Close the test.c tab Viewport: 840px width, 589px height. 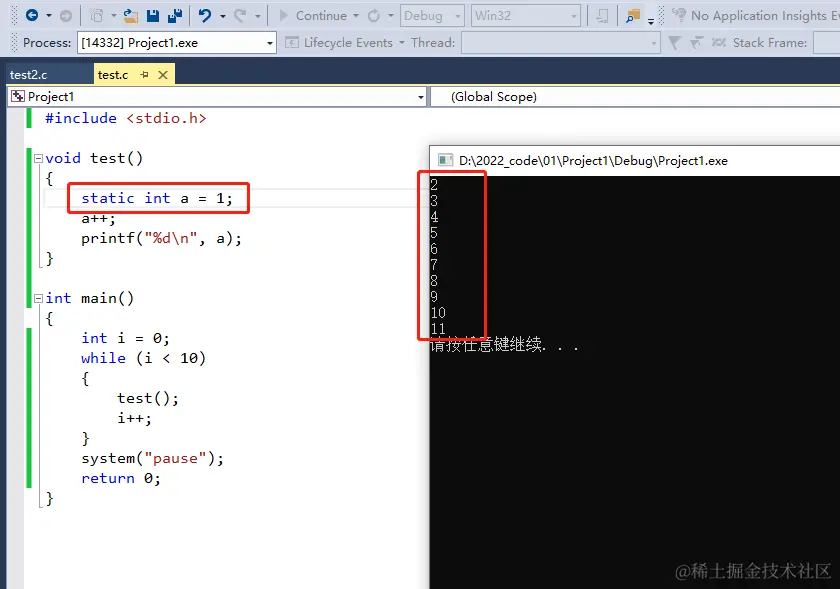[x=163, y=75]
